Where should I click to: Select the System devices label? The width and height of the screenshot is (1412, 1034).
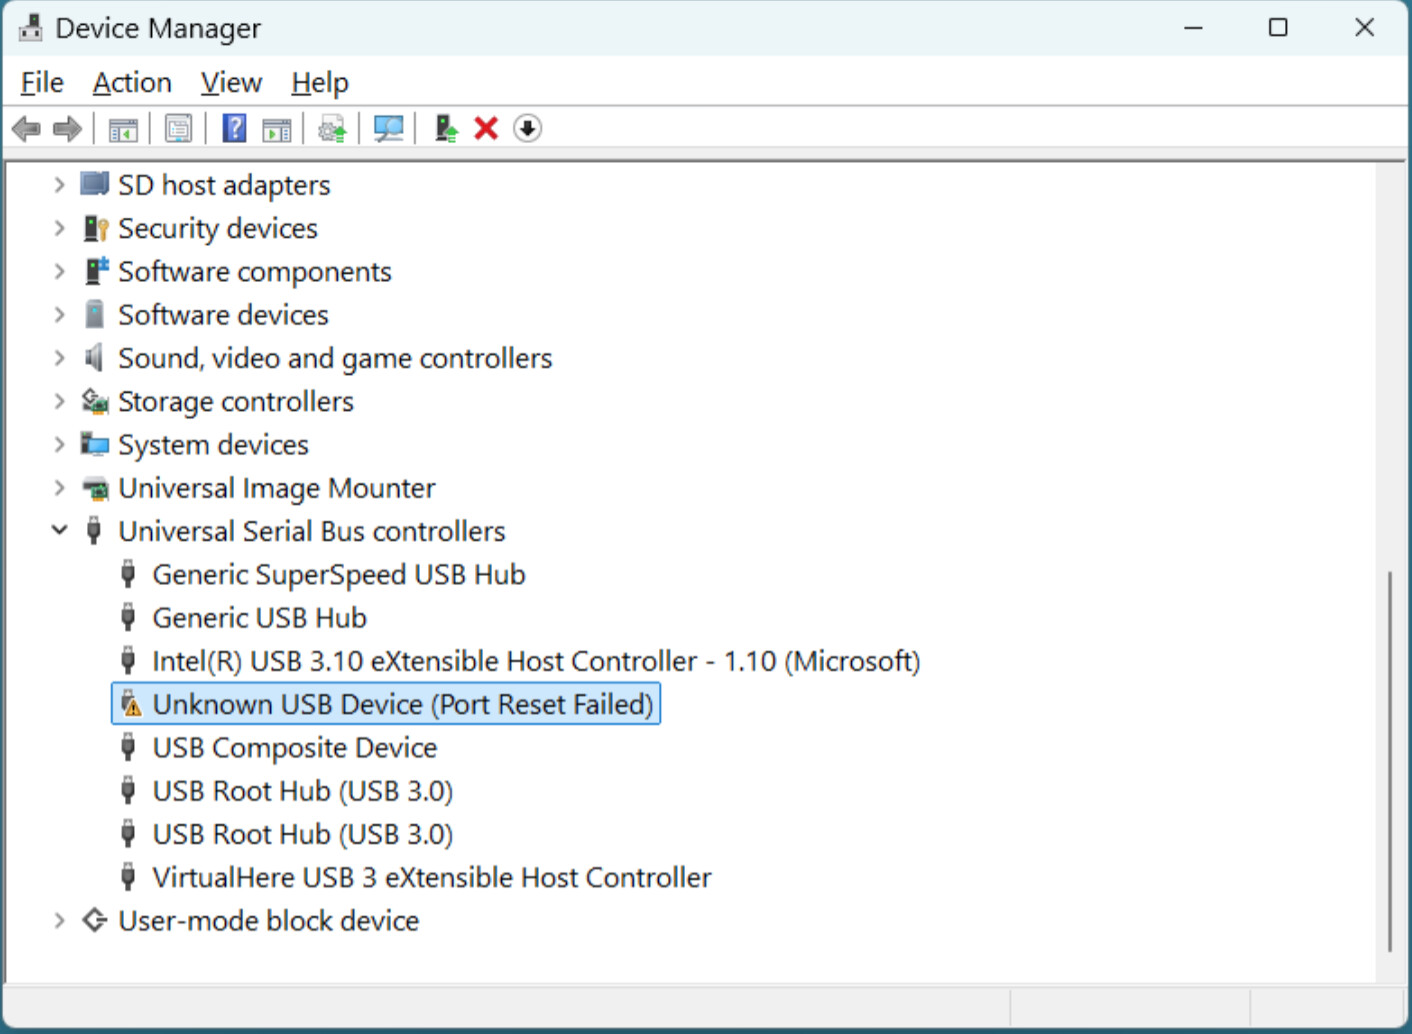click(x=213, y=445)
